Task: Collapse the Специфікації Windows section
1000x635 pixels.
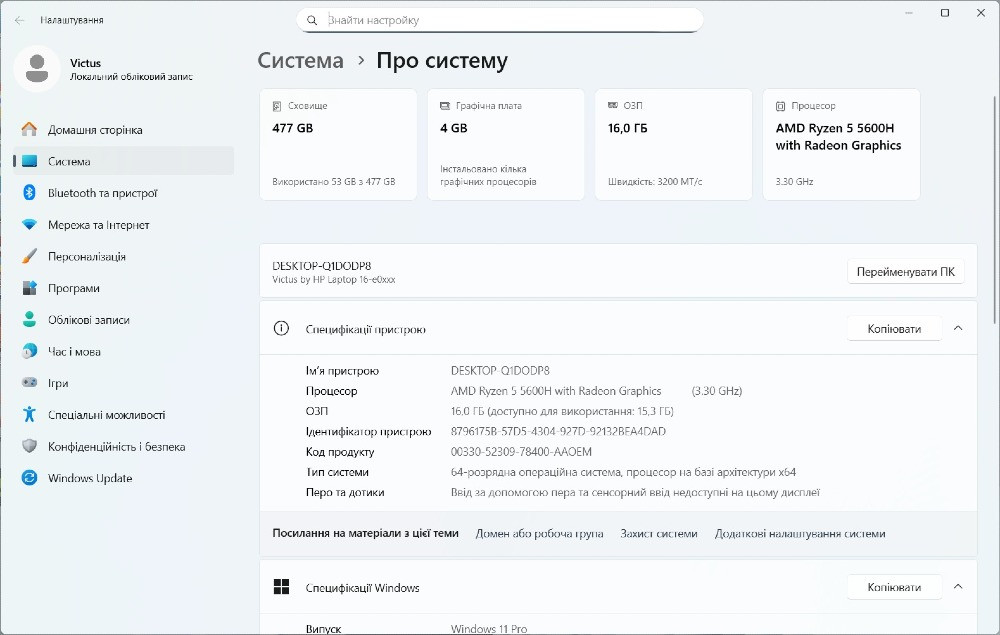Action: click(x=957, y=586)
